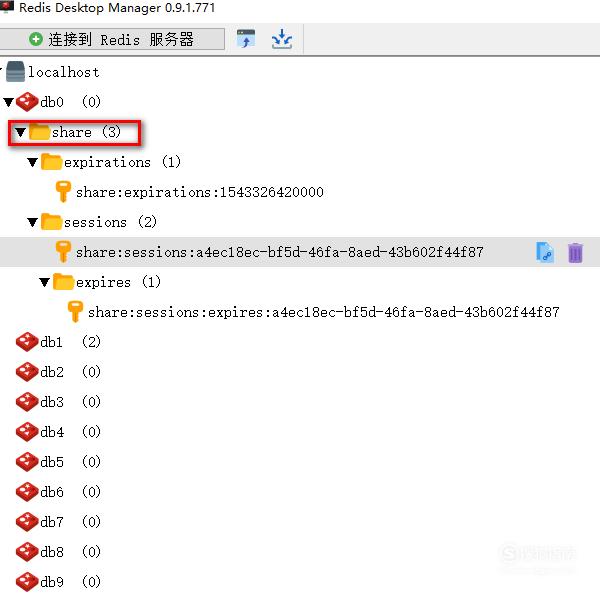The height and width of the screenshot is (600, 600).
Task: Select the db3 (0) label
Action: 71,402
